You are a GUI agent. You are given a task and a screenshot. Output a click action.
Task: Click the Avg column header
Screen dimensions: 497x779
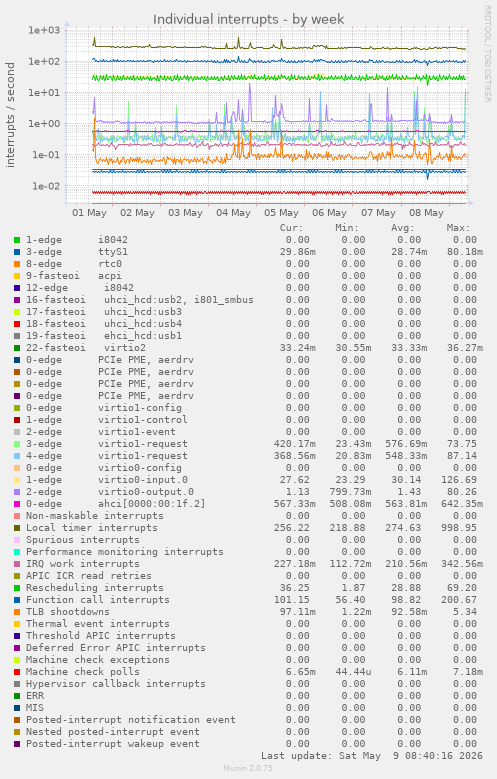[x=402, y=228]
